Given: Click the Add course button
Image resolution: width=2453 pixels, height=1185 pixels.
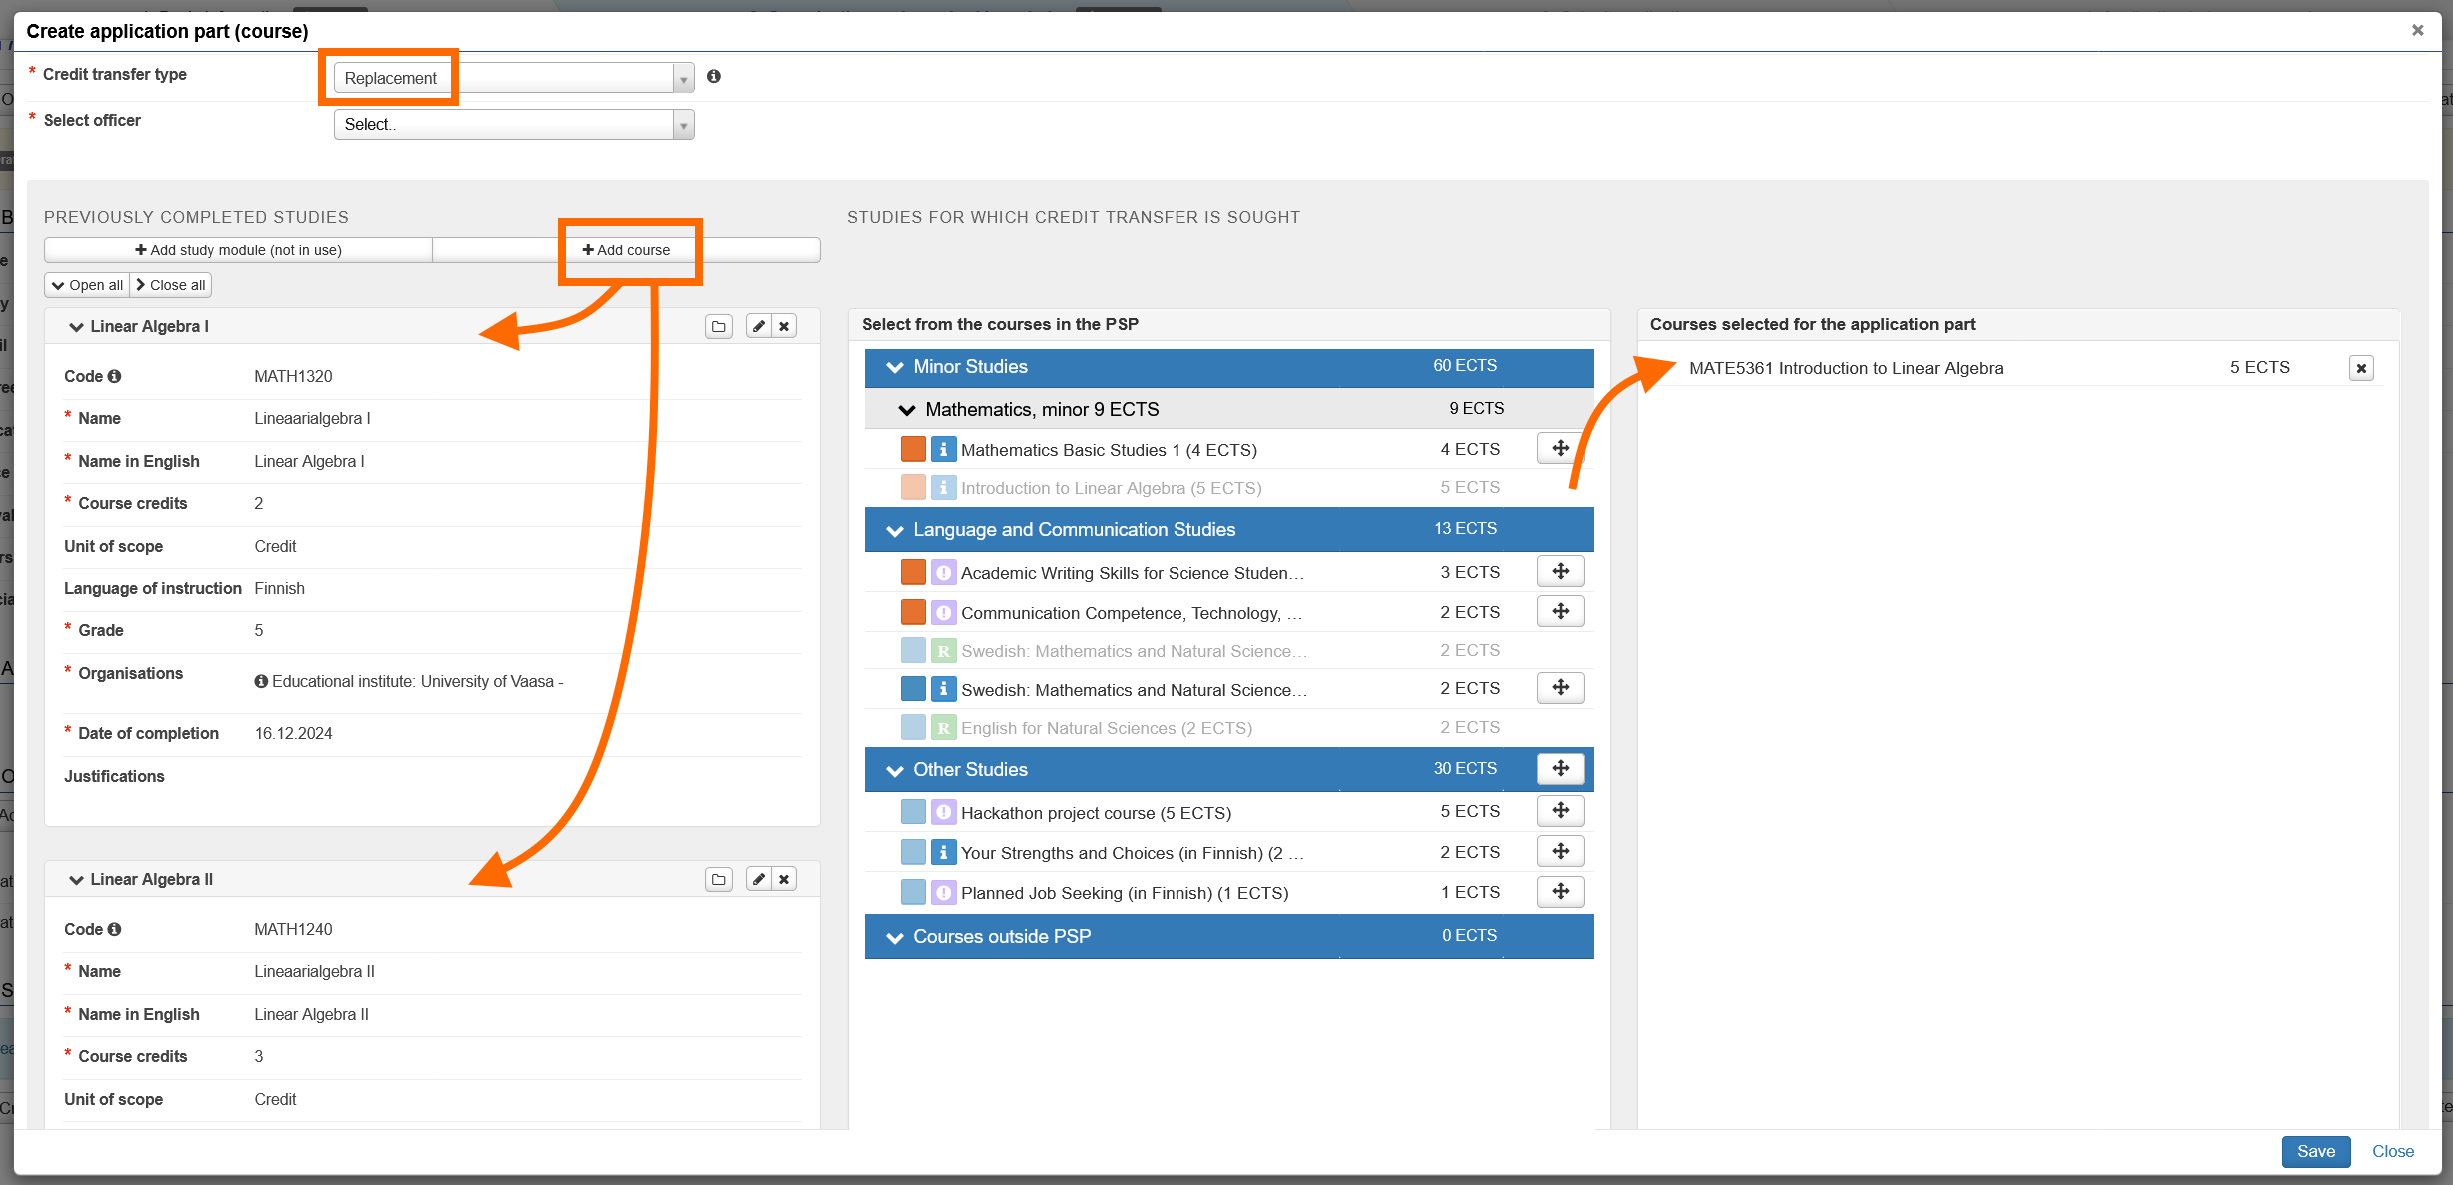Looking at the screenshot, I should point(627,250).
